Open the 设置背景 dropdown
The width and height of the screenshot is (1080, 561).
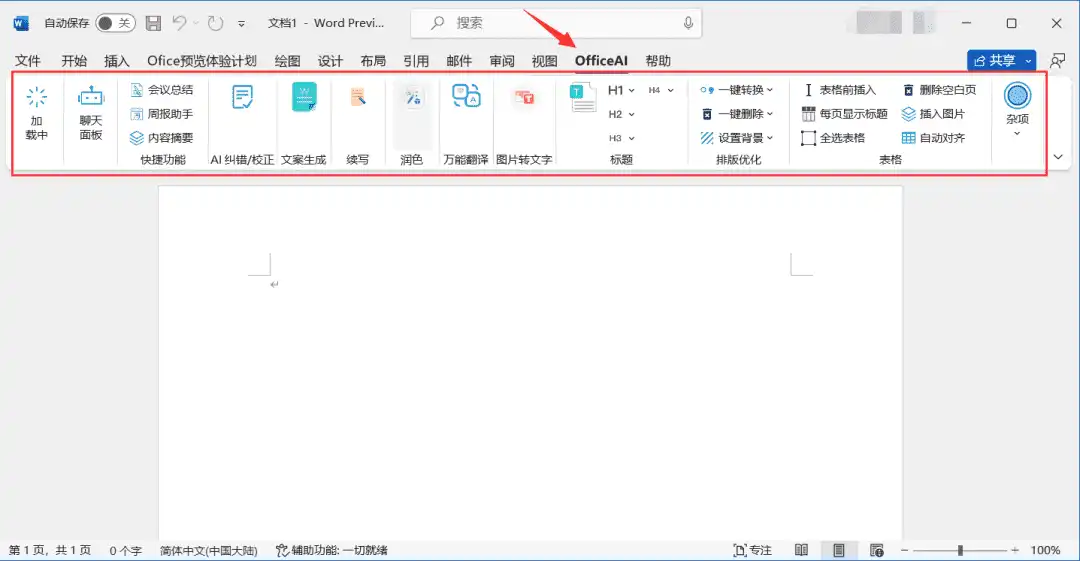point(736,138)
